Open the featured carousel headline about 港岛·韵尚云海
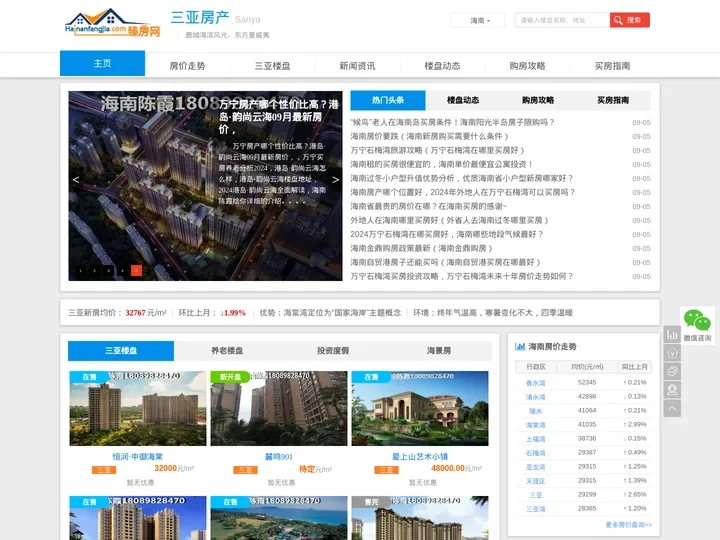Image resolution: width=720 pixels, height=540 pixels. click(x=279, y=117)
